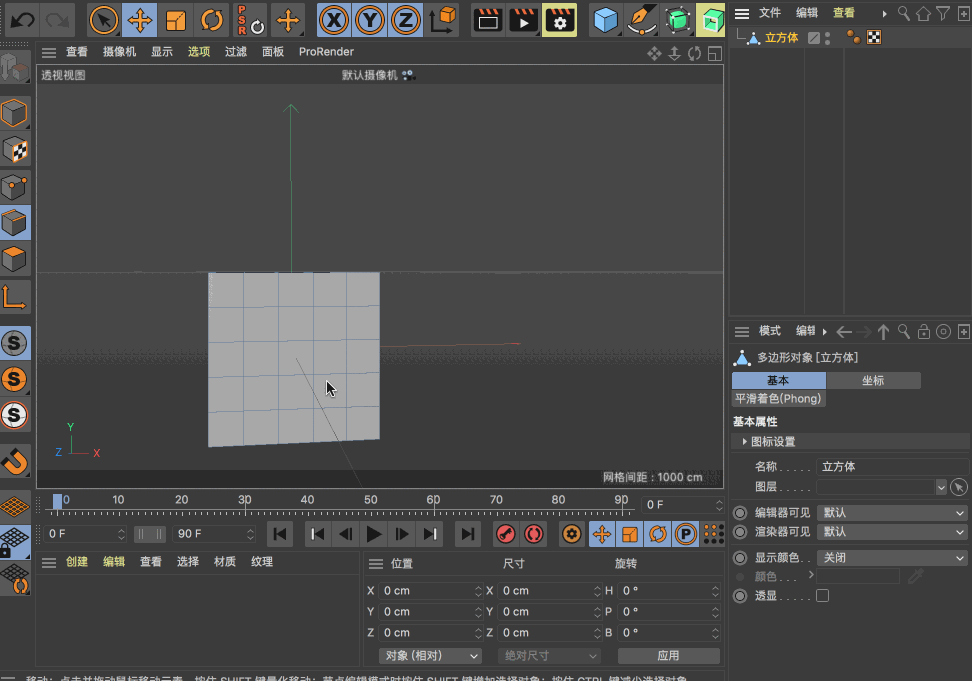Open viewport 过滤 menu
This screenshot has height=681, width=972.
coord(236,51)
